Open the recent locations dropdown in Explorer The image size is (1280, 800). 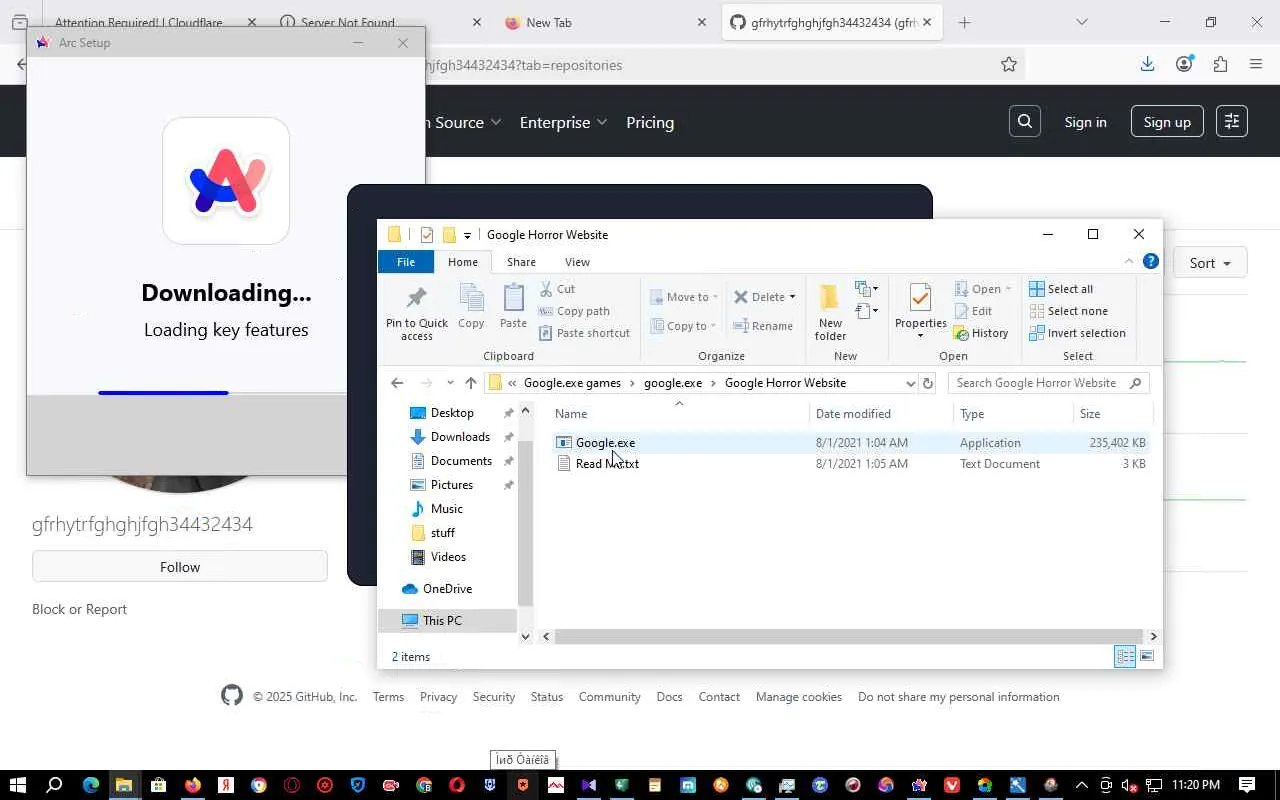450,383
